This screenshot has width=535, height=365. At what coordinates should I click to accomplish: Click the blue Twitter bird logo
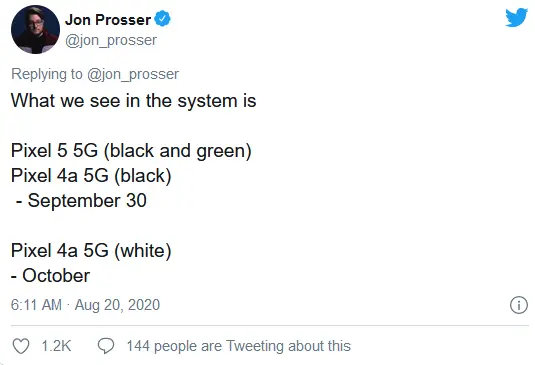[x=517, y=17]
